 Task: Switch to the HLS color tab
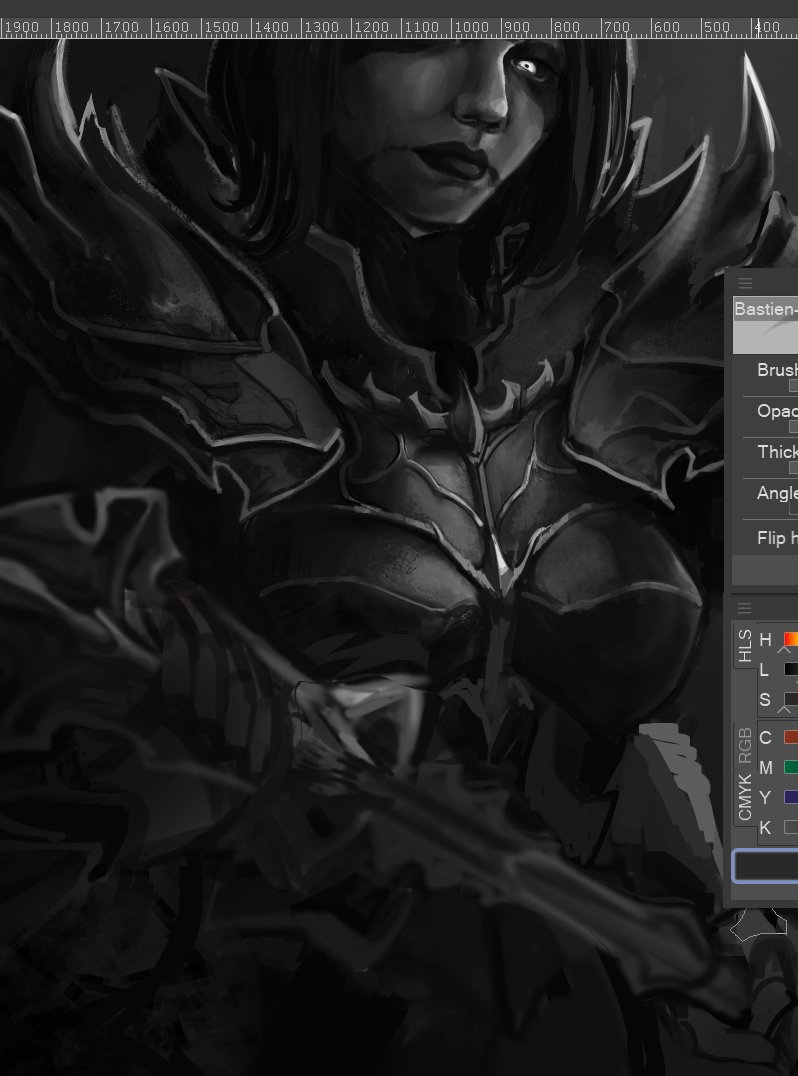[745, 646]
